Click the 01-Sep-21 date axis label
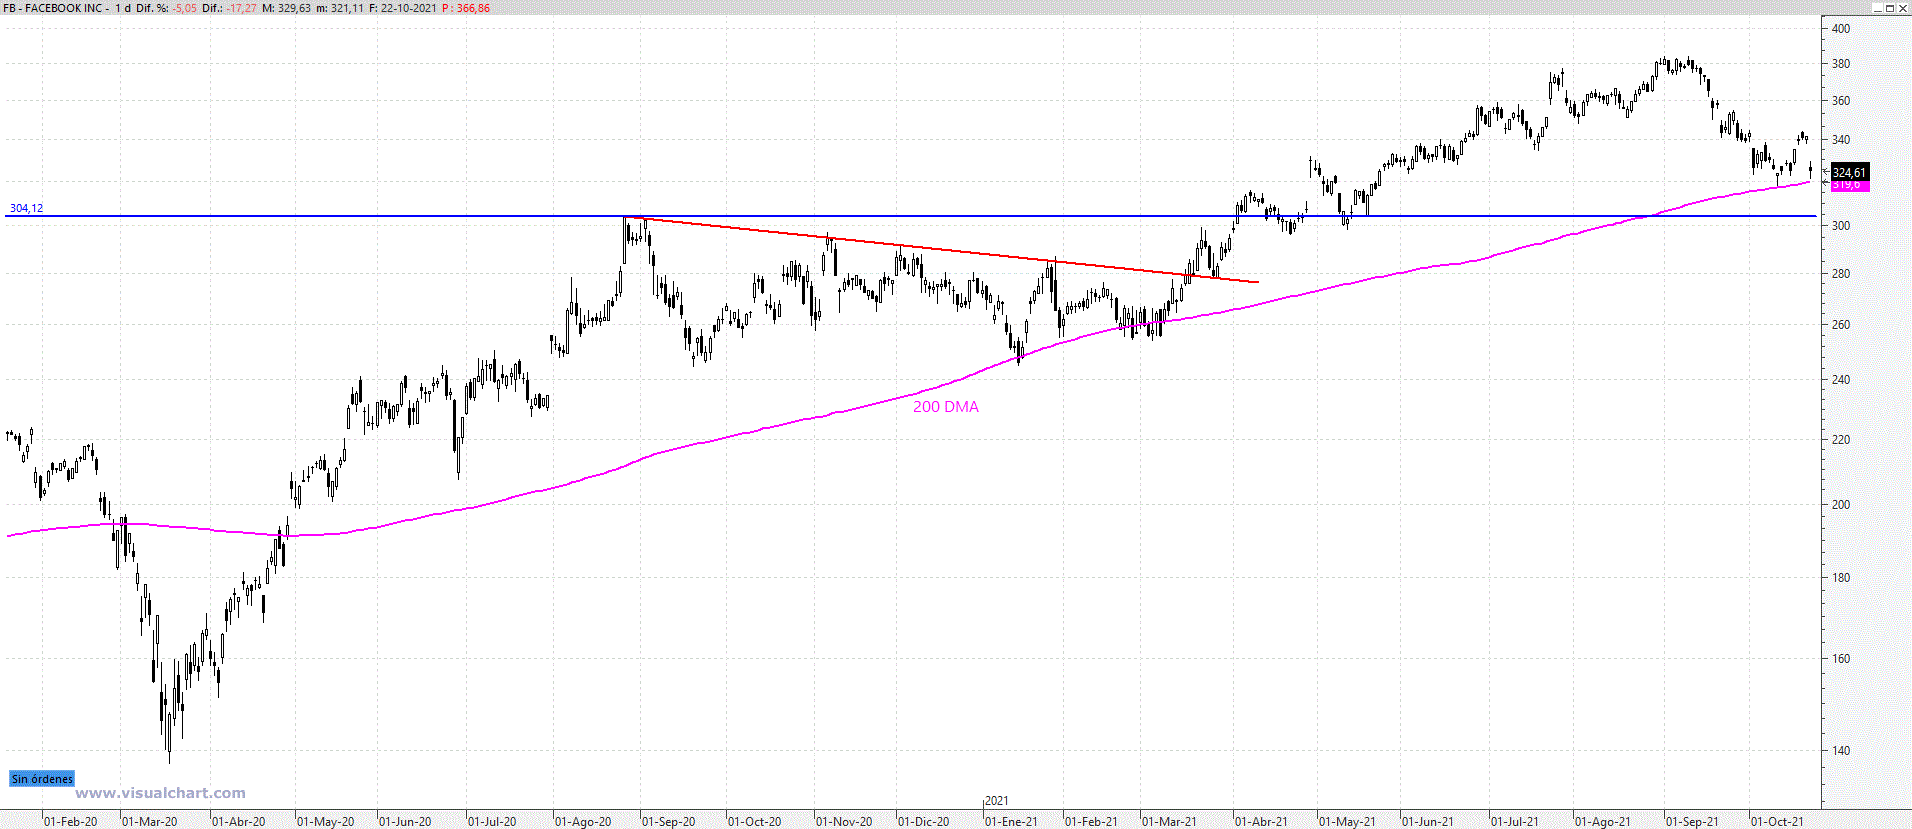This screenshot has height=829, width=1912. [1693, 822]
